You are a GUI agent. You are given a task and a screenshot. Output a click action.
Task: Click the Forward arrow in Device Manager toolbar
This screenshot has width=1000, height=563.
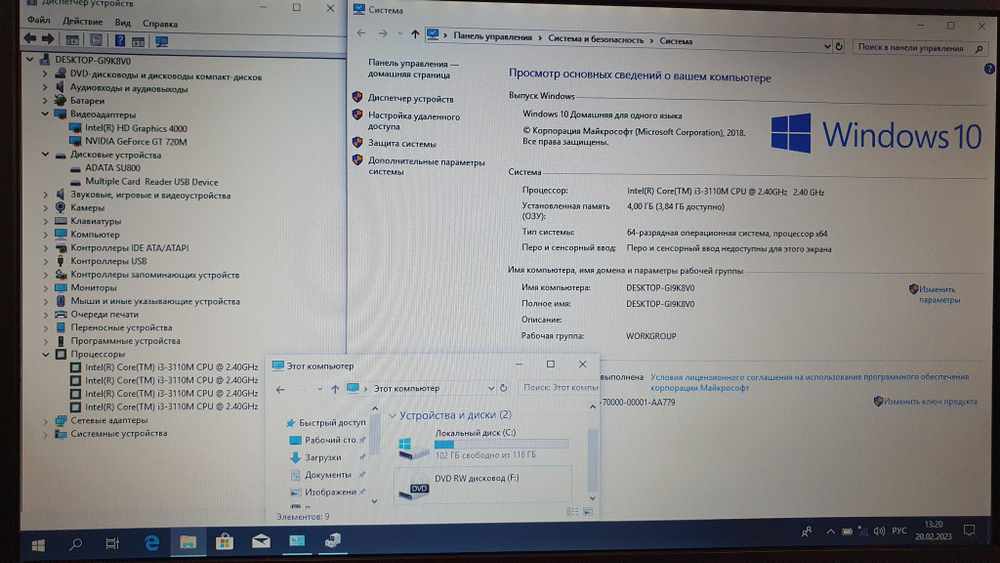coord(48,40)
